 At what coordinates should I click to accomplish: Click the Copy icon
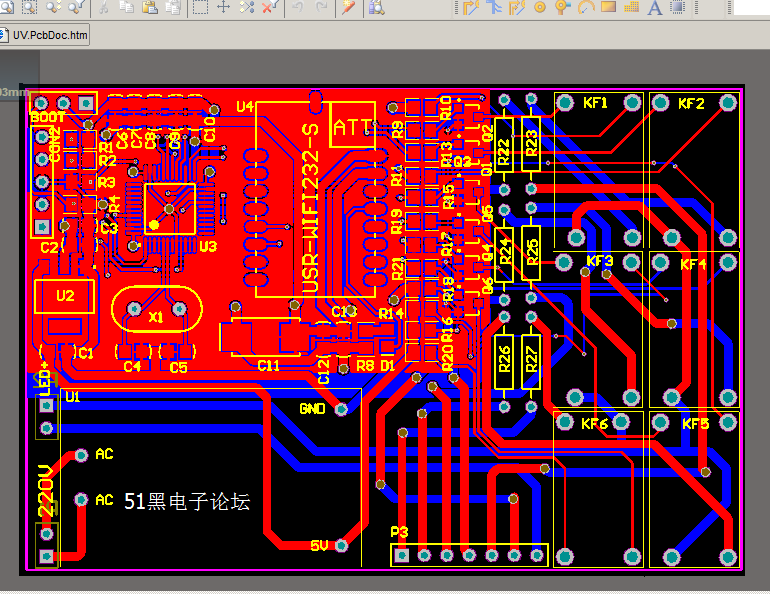coord(127,7)
